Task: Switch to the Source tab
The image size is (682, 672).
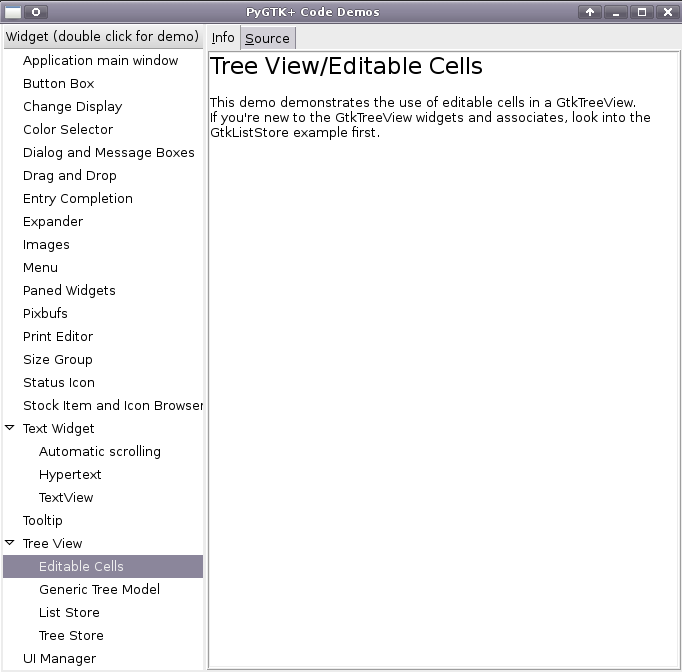Action: coord(267,38)
